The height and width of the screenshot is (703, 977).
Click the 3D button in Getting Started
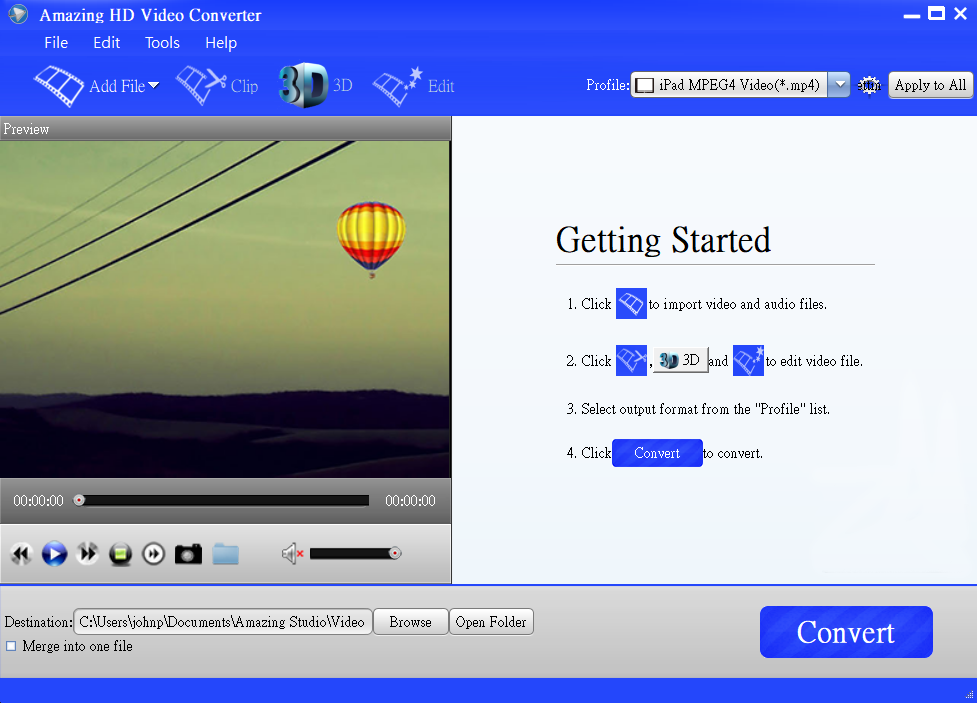680,360
